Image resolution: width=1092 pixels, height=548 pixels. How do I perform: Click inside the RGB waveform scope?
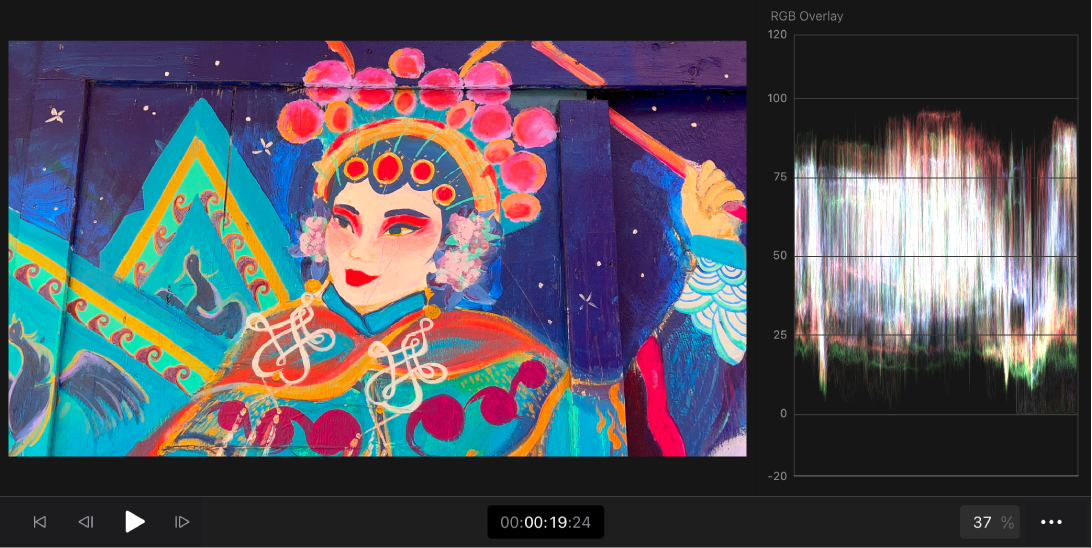point(935,256)
